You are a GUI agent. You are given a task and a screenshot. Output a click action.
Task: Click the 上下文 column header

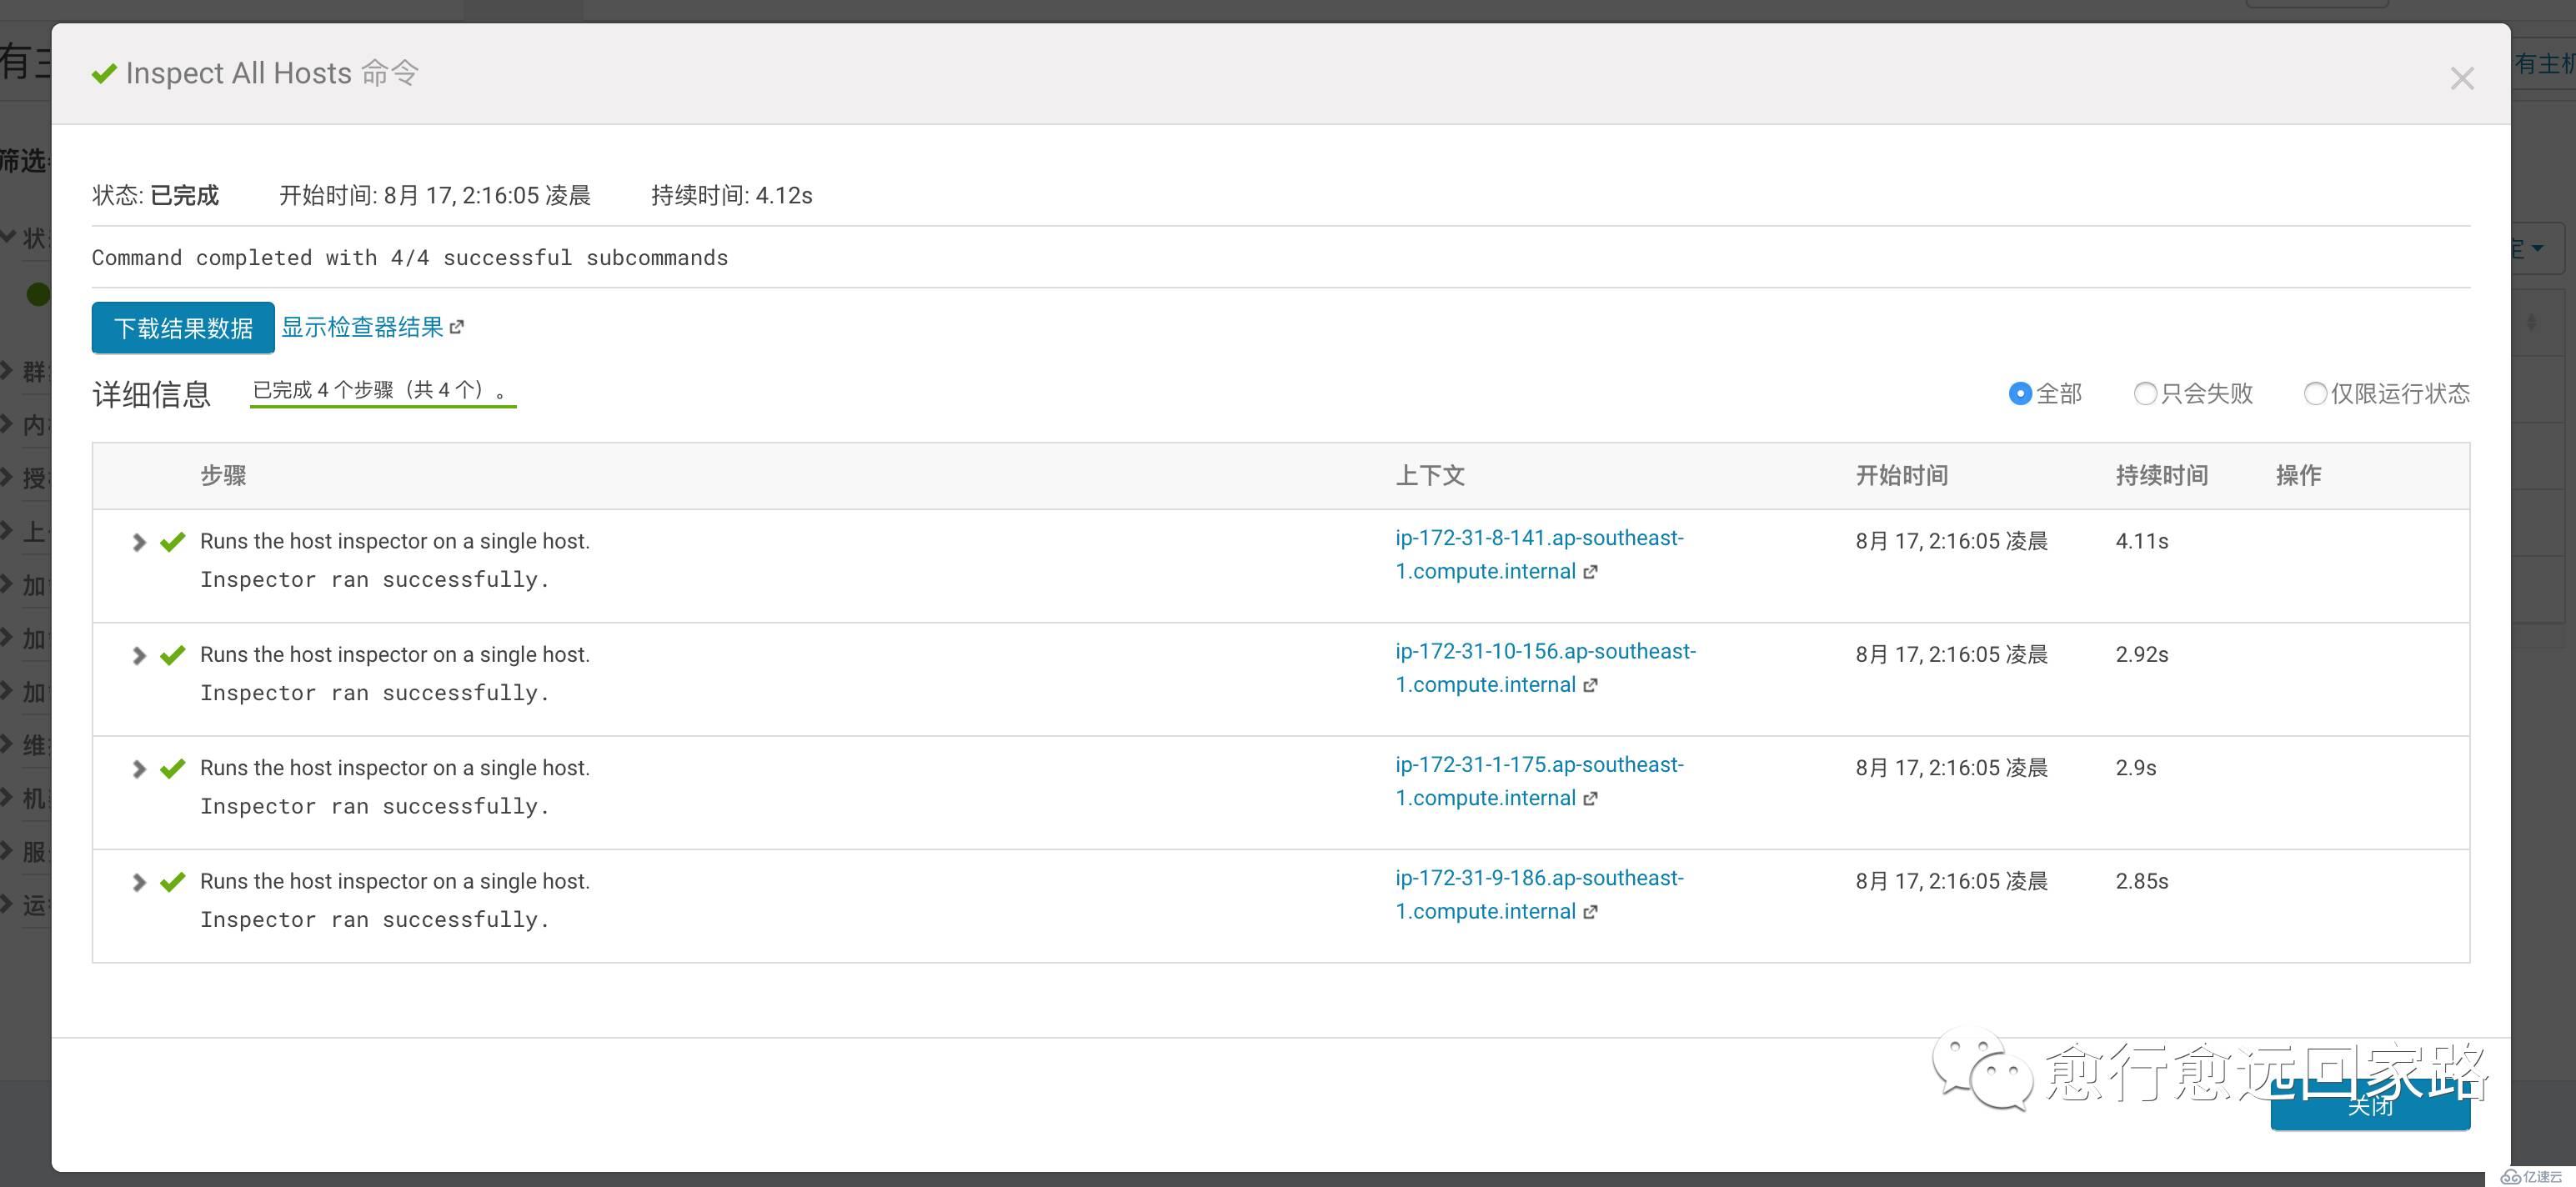pyautogui.click(x=1430, y=475)
